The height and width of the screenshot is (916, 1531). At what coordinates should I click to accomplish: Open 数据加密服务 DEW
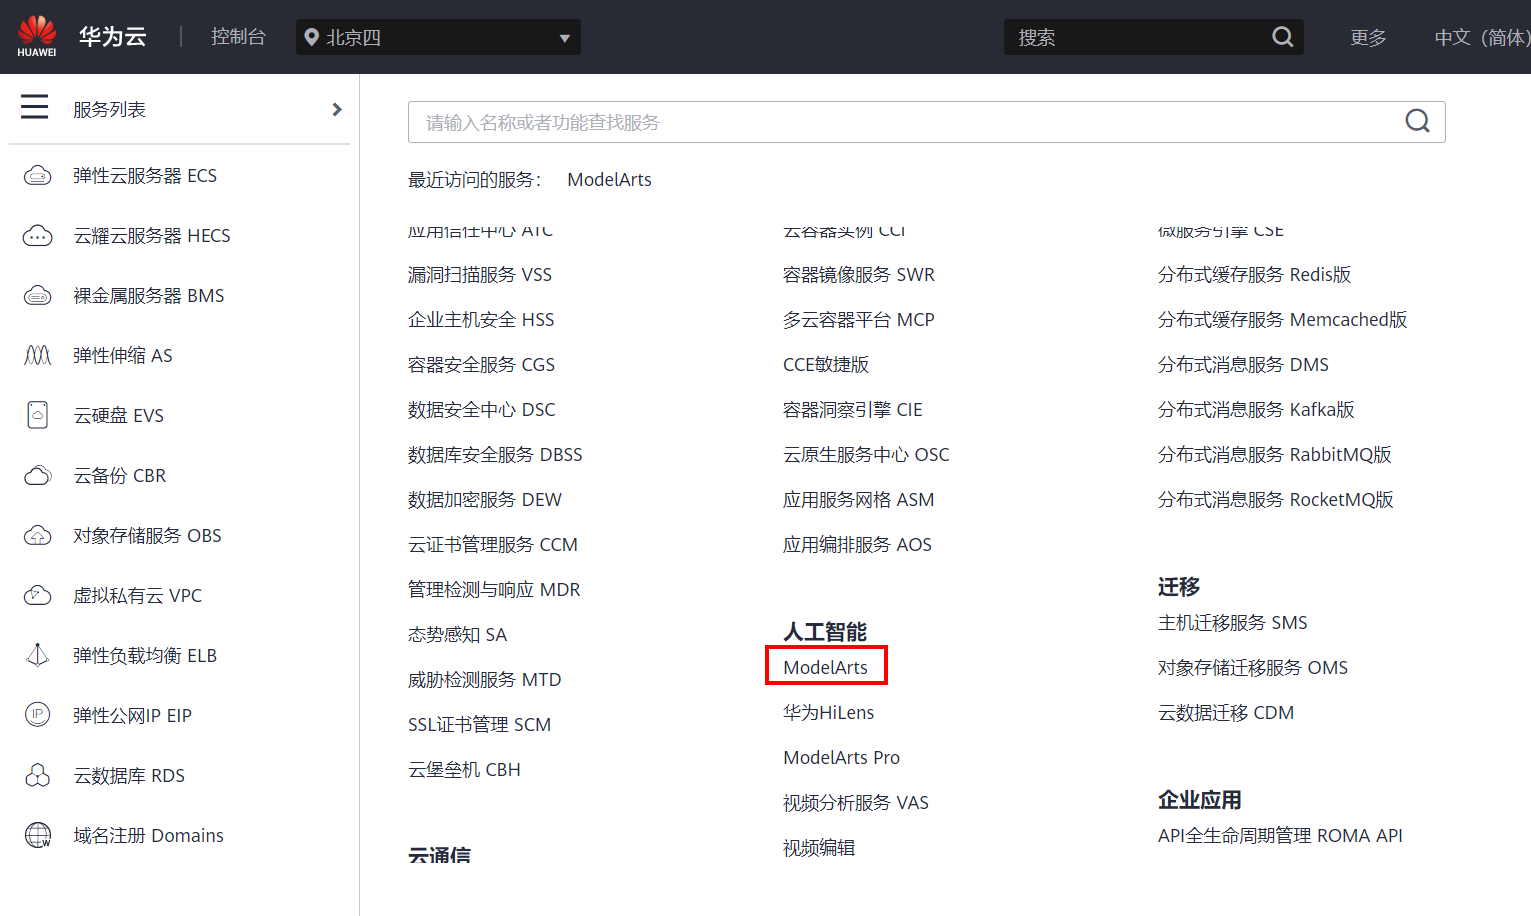pos(485,499)
